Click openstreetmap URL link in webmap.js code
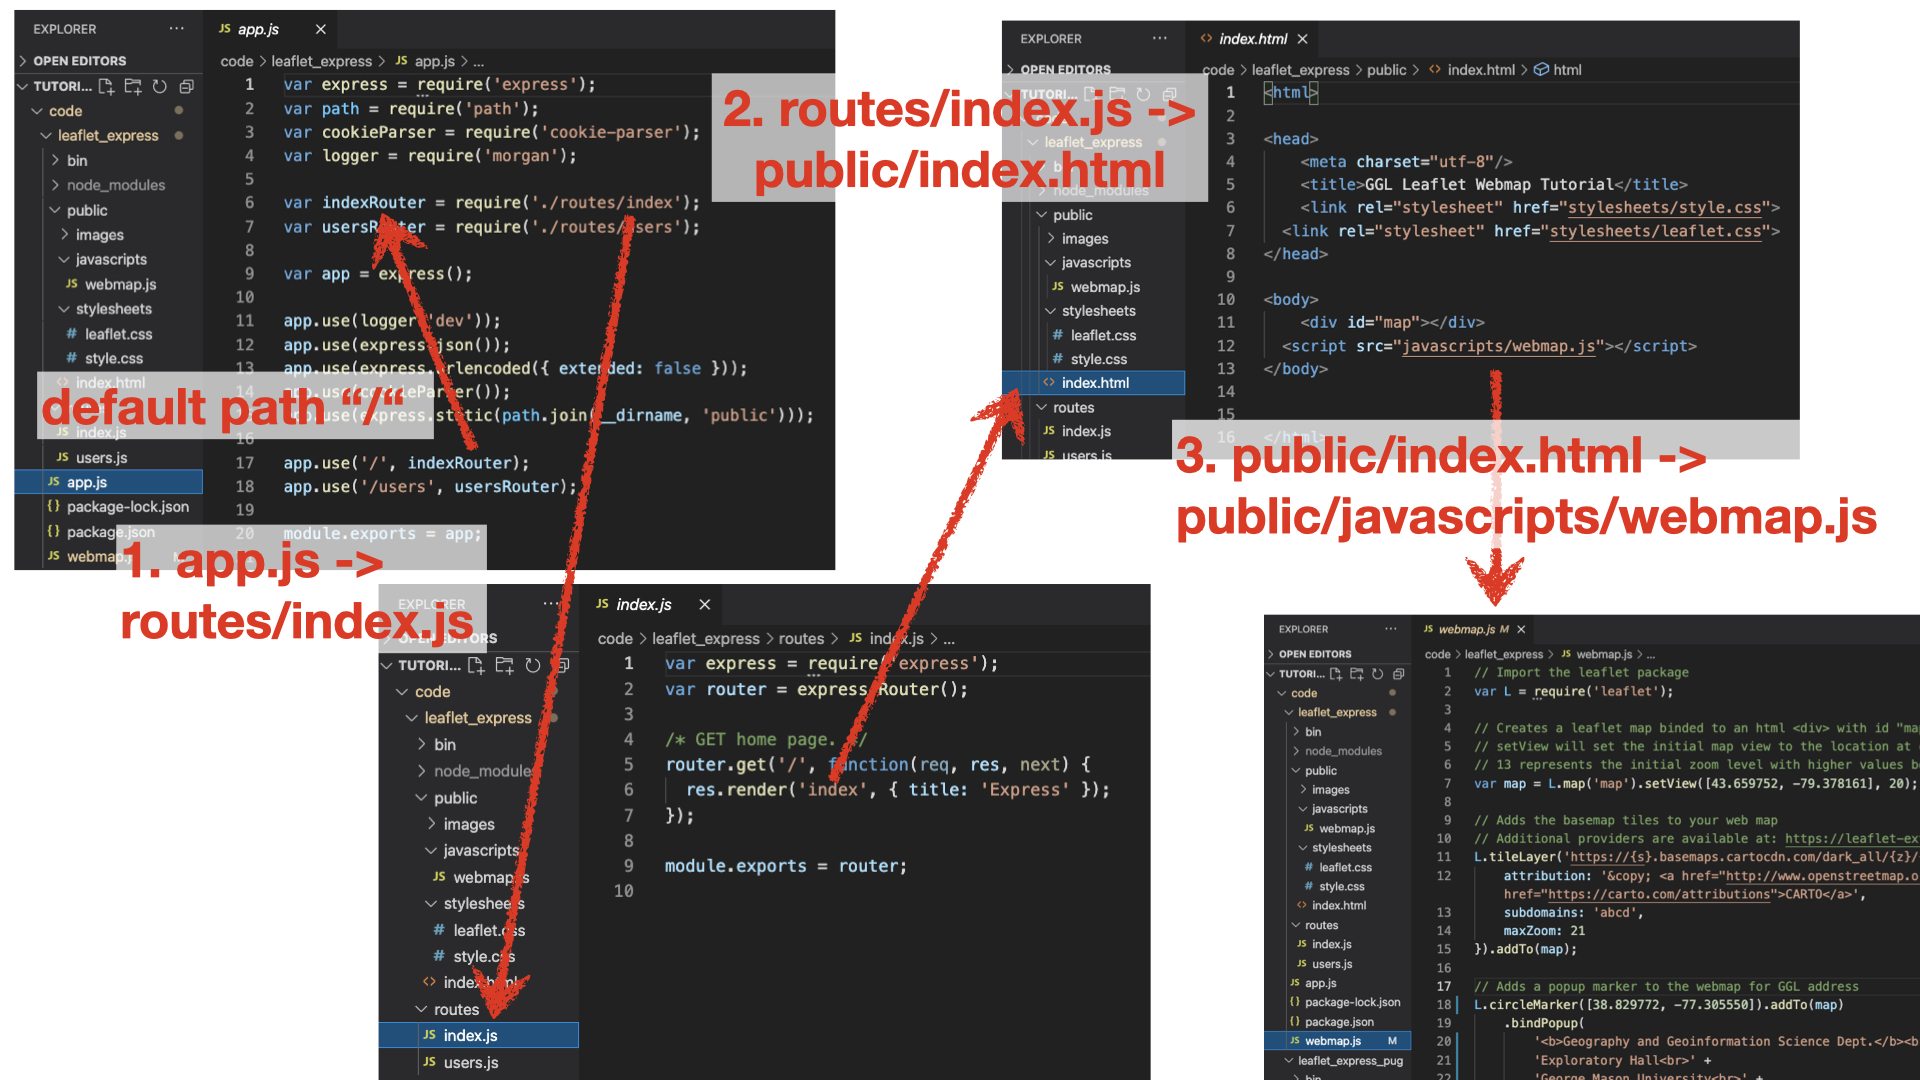The image size is (1920, 1080). 1822,876
